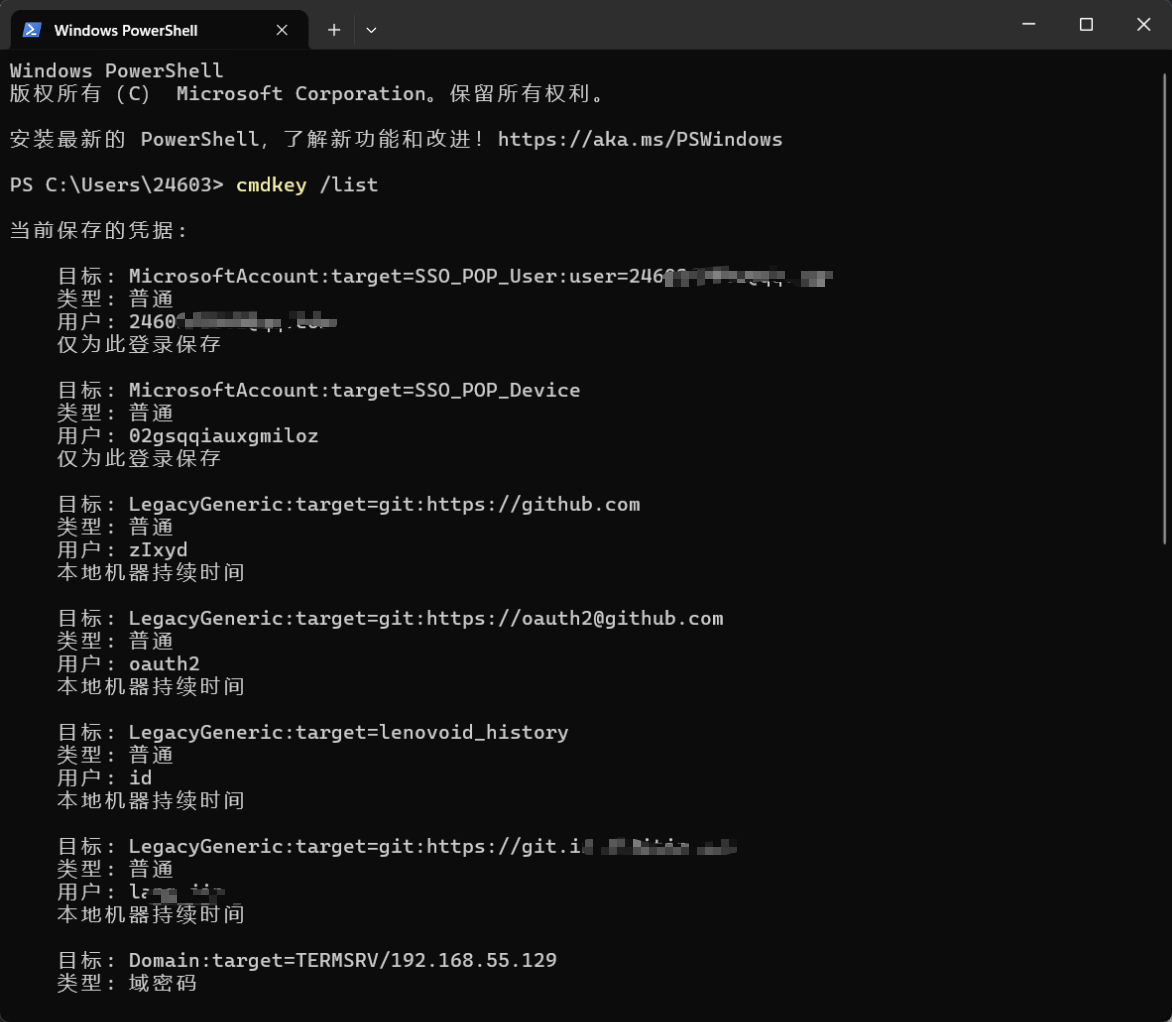
Task: Click the Microsoft Corporation copyright line
Action: coord(306,93)
